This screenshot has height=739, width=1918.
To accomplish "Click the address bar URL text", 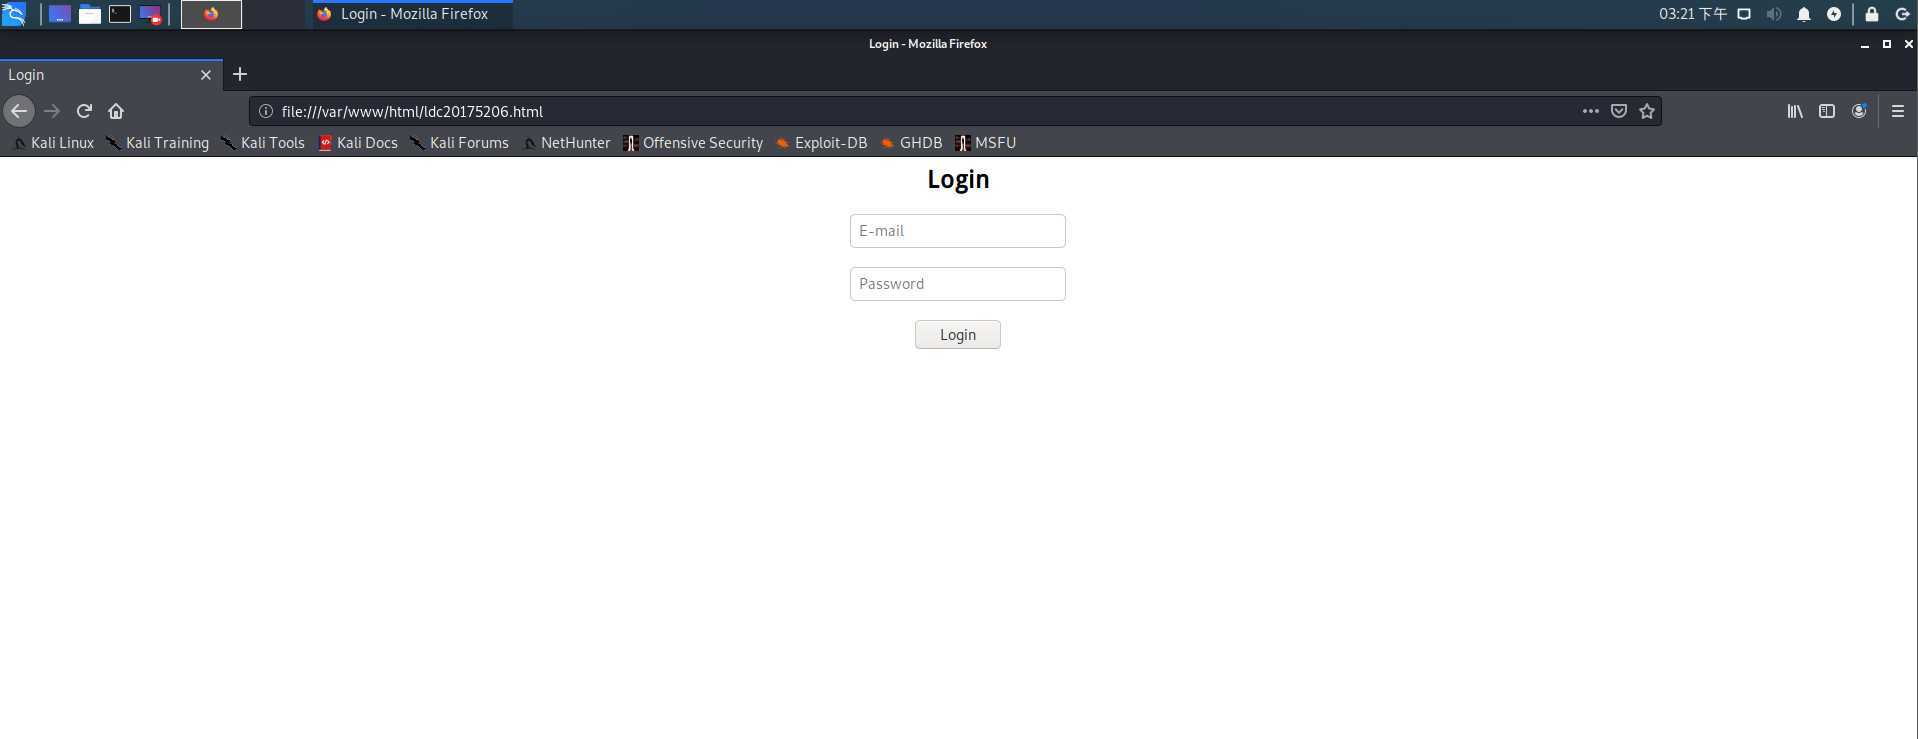I will coord(412,112).
